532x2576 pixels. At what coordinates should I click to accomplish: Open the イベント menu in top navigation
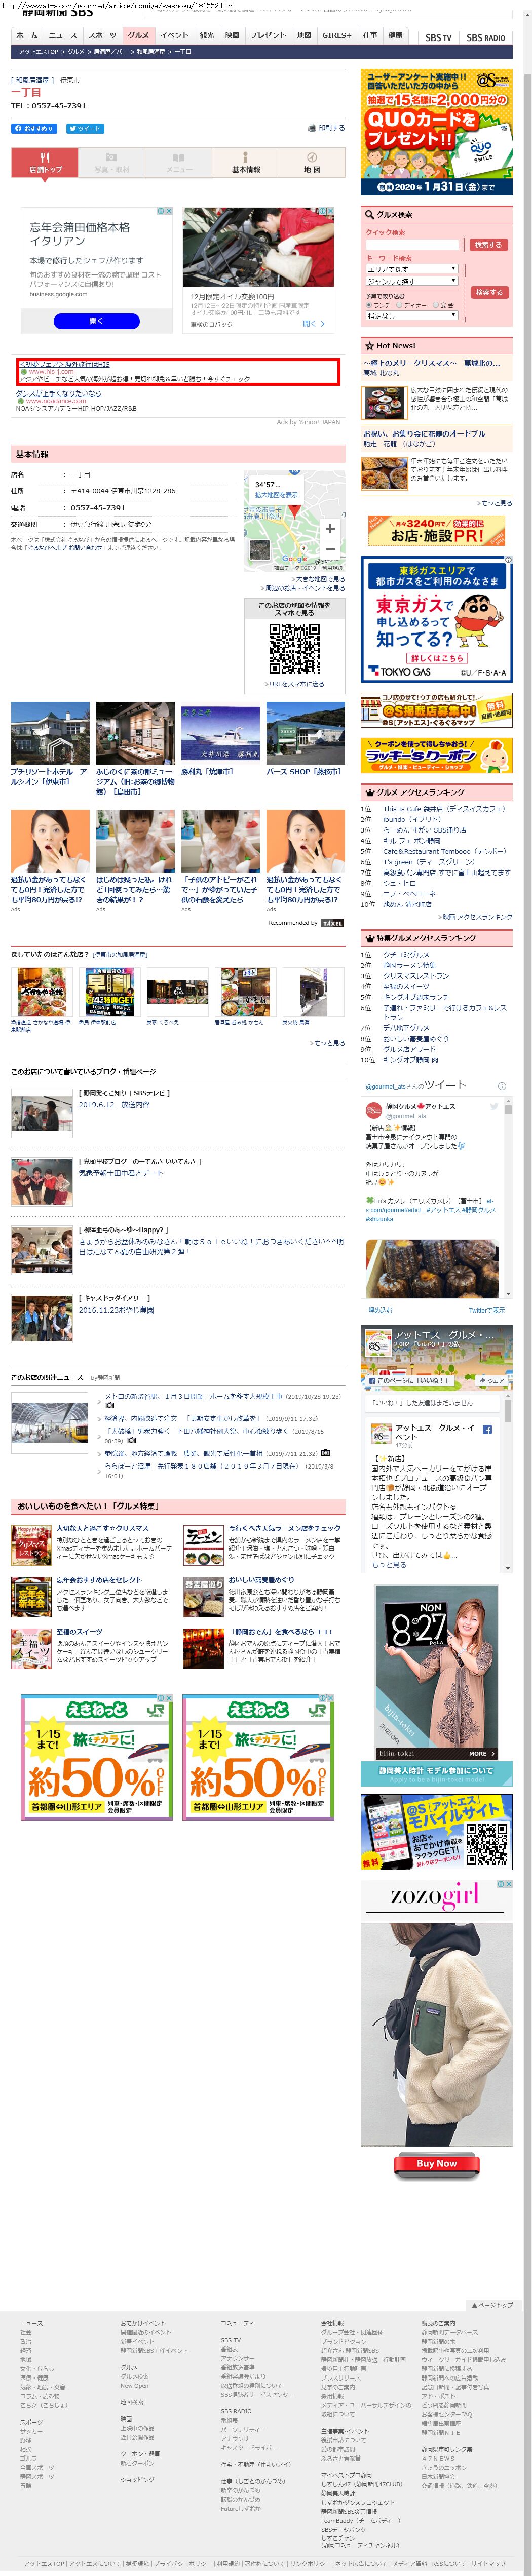coord(174,35)
